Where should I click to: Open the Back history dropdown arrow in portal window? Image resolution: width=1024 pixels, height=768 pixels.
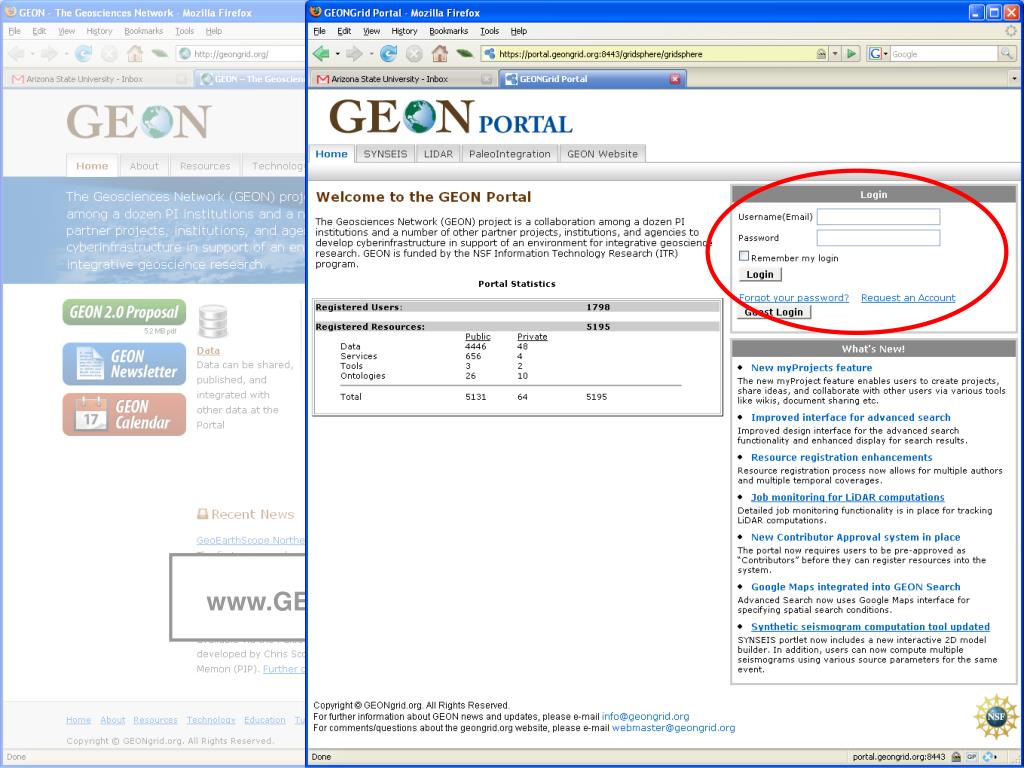[338, 54]
